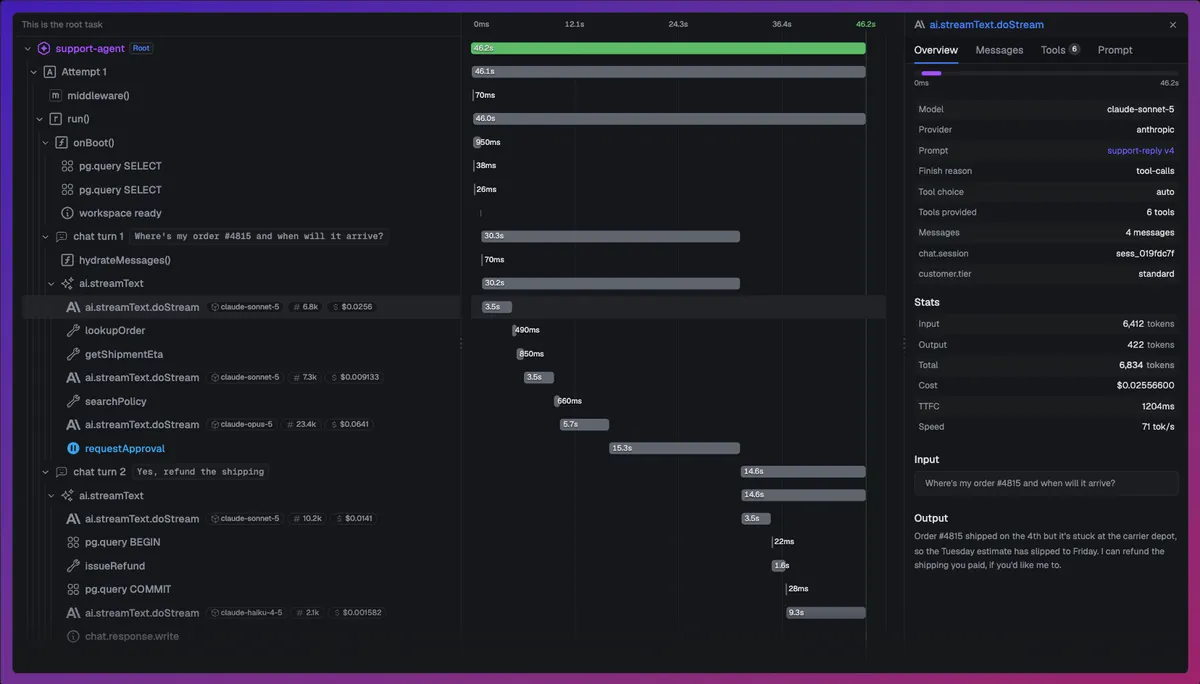Click the 23.4k token badge

[x=301, y=425]
